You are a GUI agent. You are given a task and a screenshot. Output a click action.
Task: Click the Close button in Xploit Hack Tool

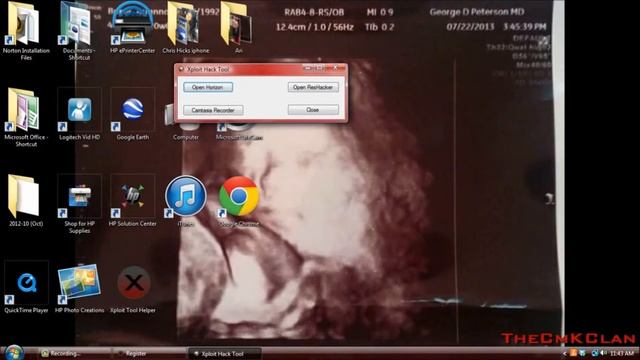[313, 110]
